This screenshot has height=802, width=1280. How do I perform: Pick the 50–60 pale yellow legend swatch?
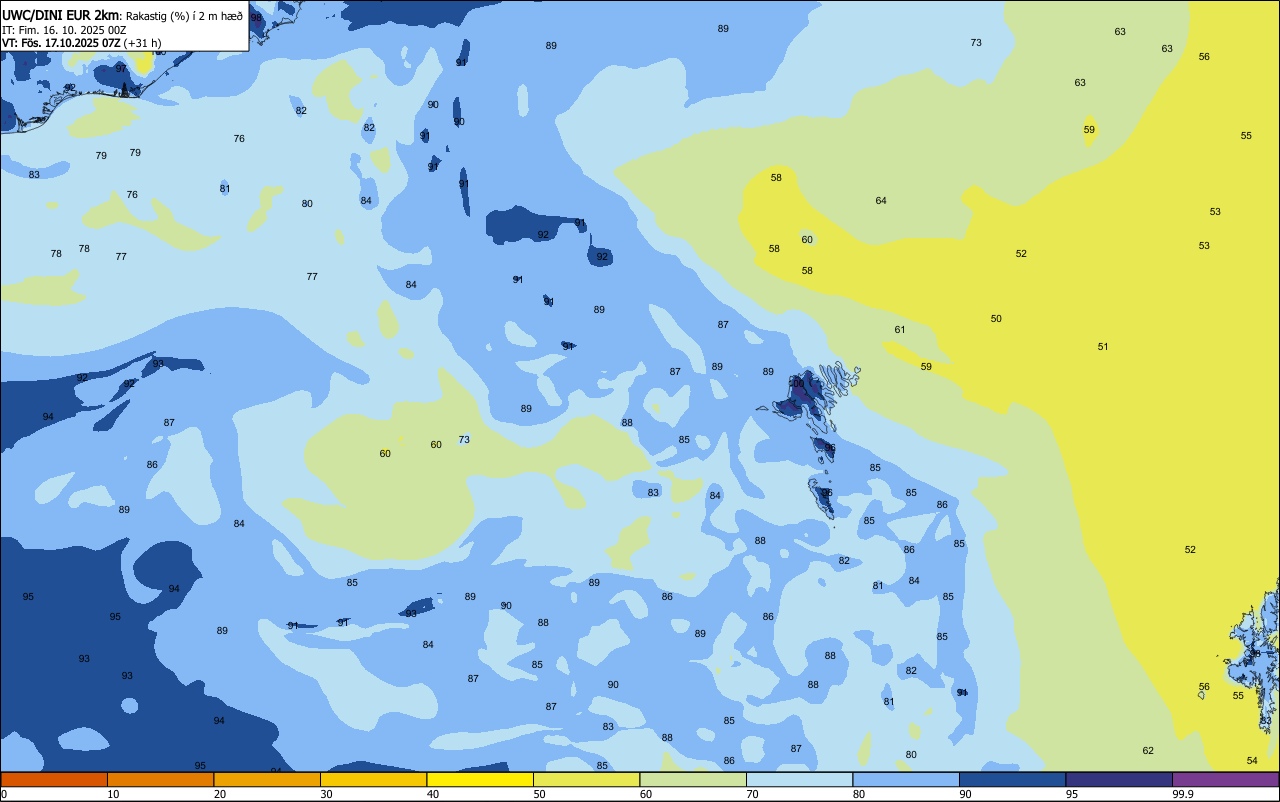click(x=586, y=779)
